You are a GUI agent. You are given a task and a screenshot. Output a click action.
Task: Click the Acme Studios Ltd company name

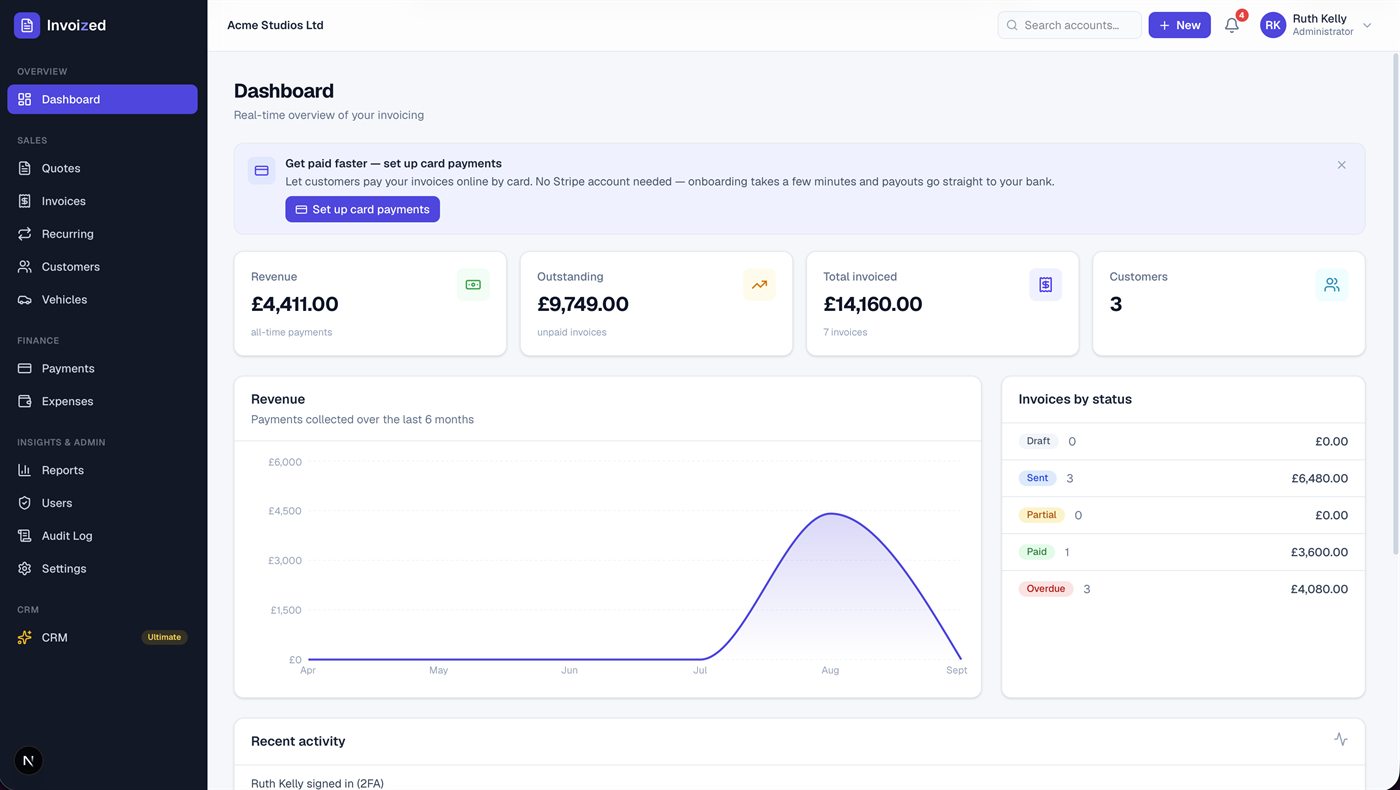tap(275, 25)
